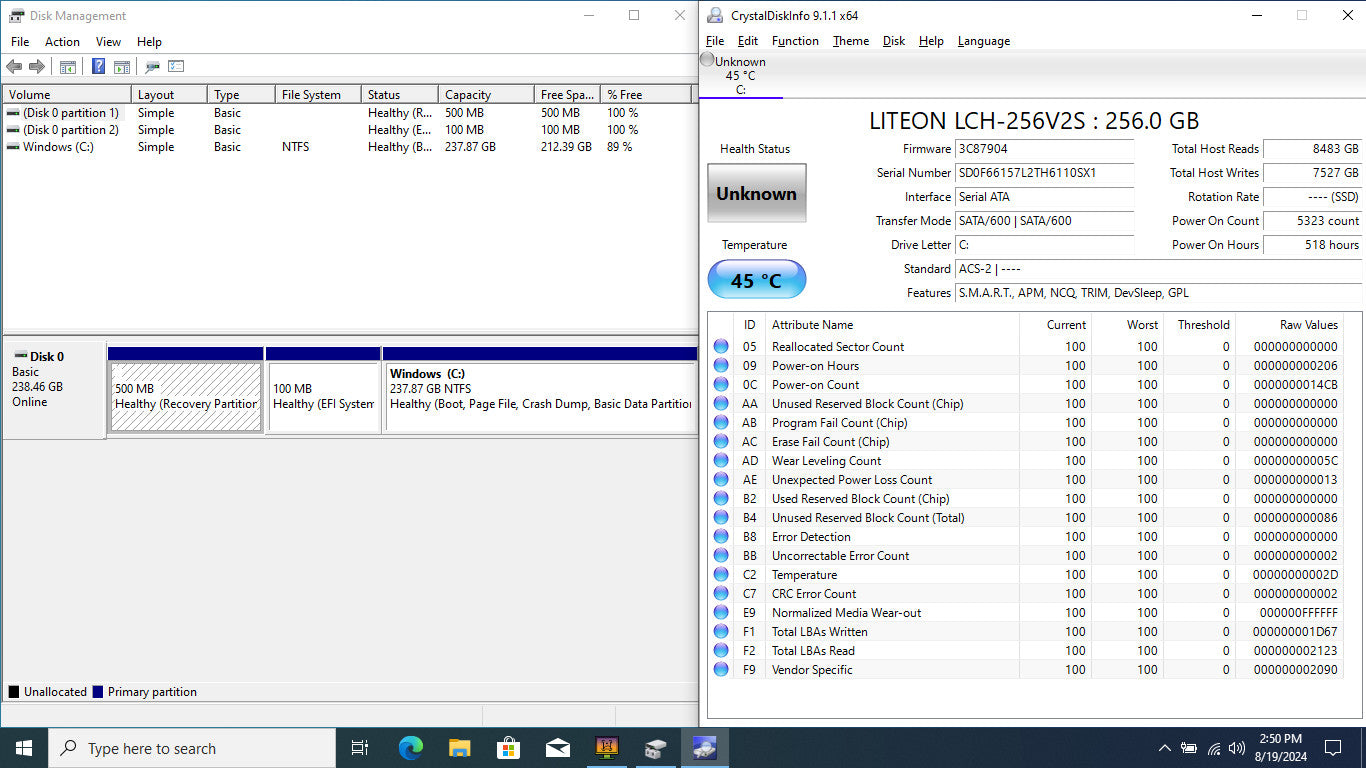
Task: Open the Theme menu in CrystalDiskInfo
Action: click(850, 41)
